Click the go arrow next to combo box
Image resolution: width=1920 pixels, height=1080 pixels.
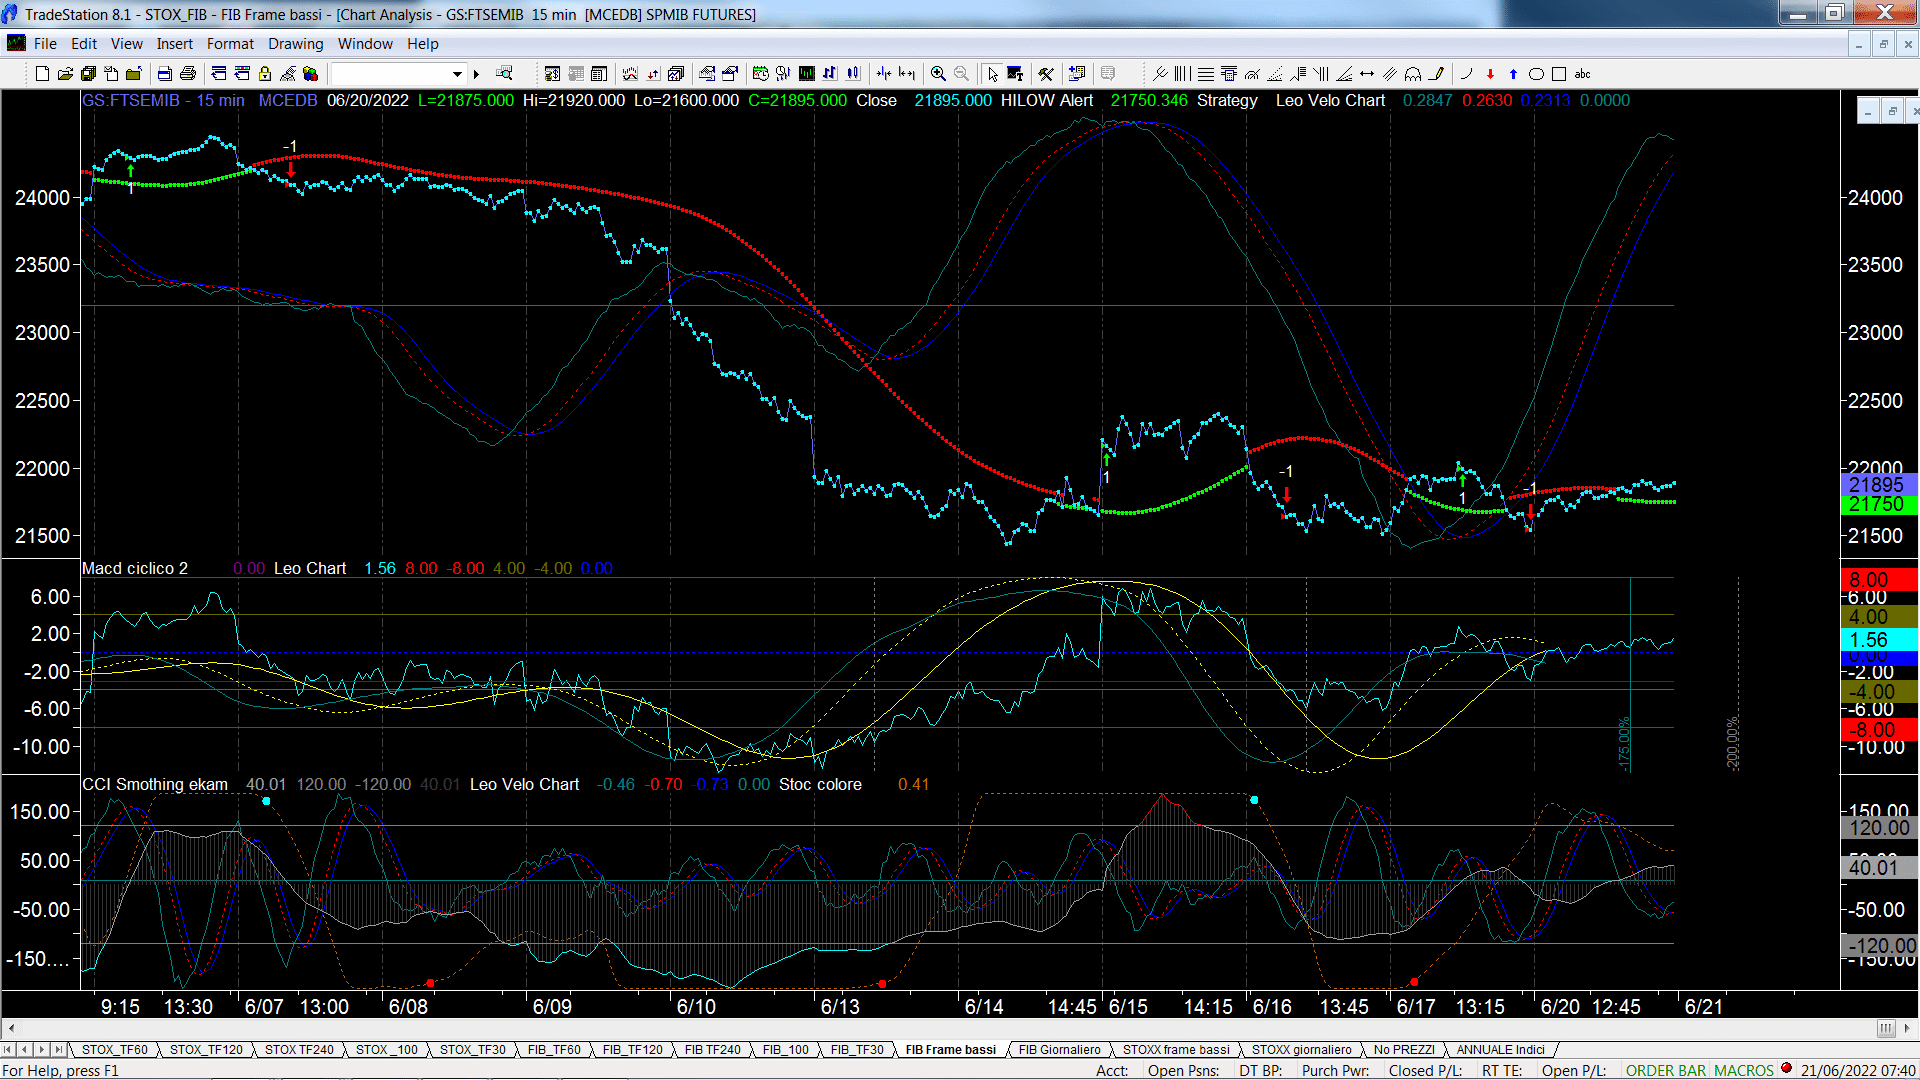[x=477, y=74]
